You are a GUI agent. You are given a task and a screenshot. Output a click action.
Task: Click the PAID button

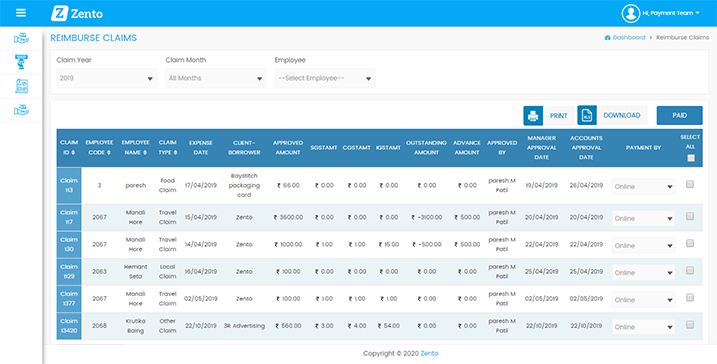coord(680,115)
